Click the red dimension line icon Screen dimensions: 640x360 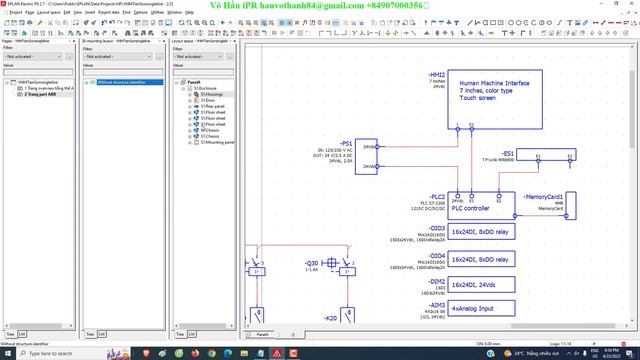[x=596, y=23]
